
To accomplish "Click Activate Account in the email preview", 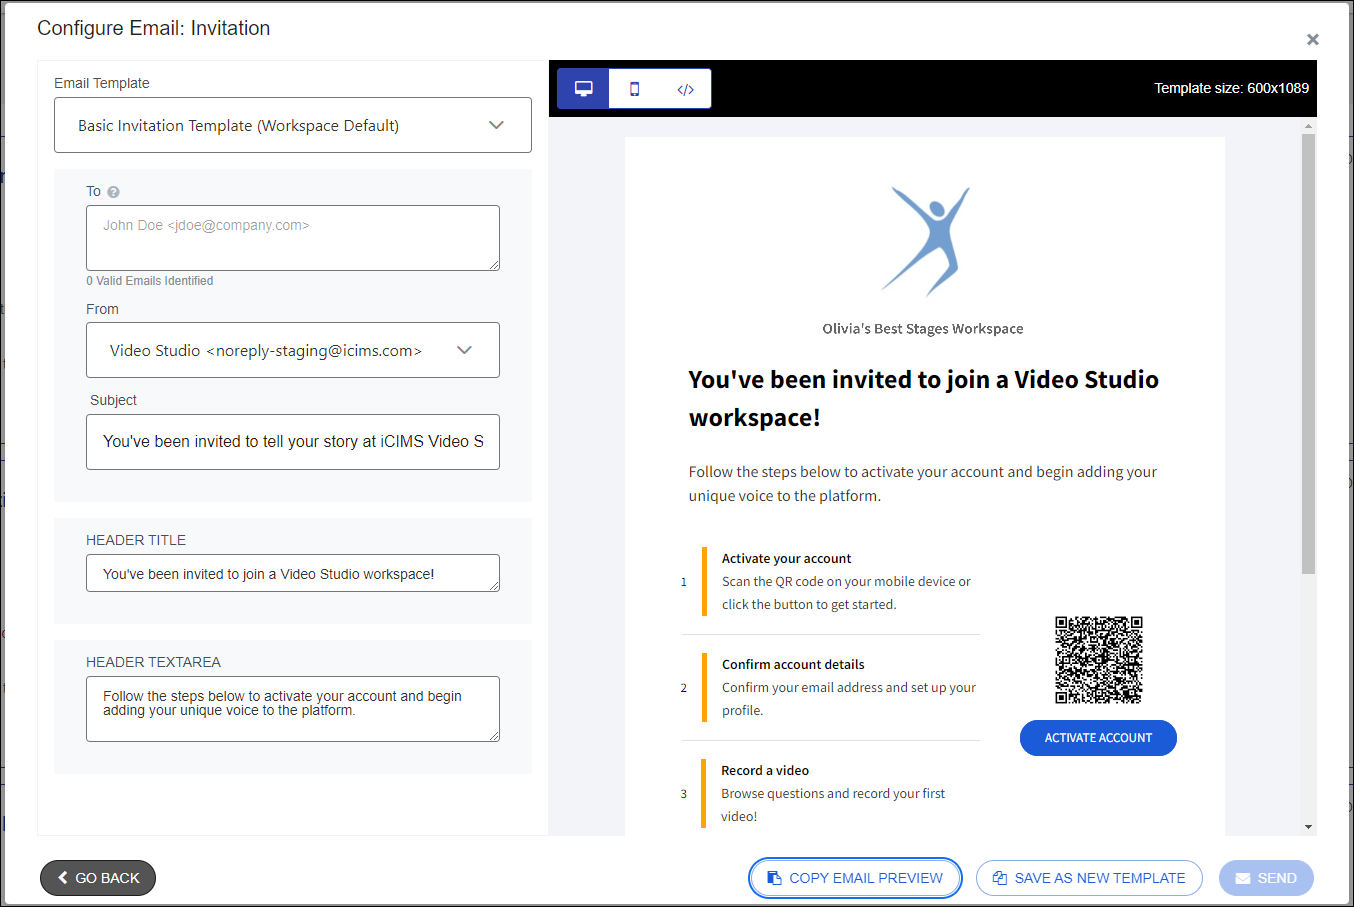I will coord(1098,737).
